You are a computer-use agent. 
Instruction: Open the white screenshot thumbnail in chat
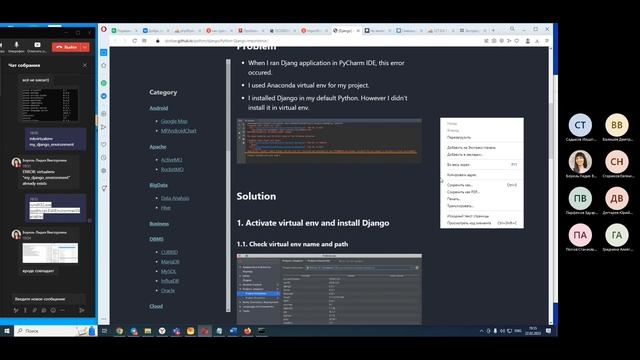pos(50,253)
